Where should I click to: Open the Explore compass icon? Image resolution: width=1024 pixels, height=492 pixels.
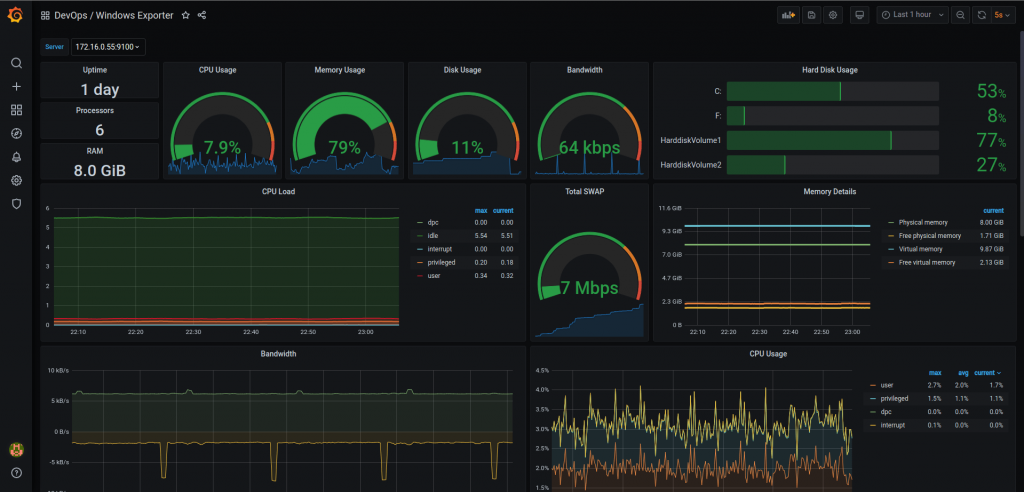pos(16,133)
